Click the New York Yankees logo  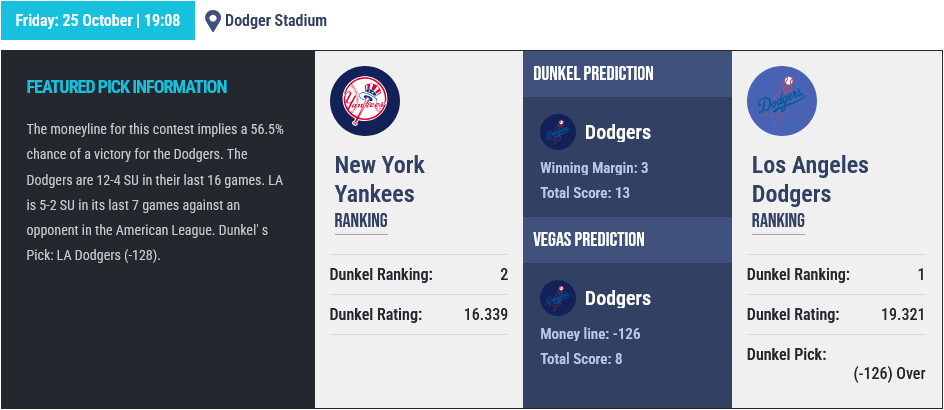365,101
